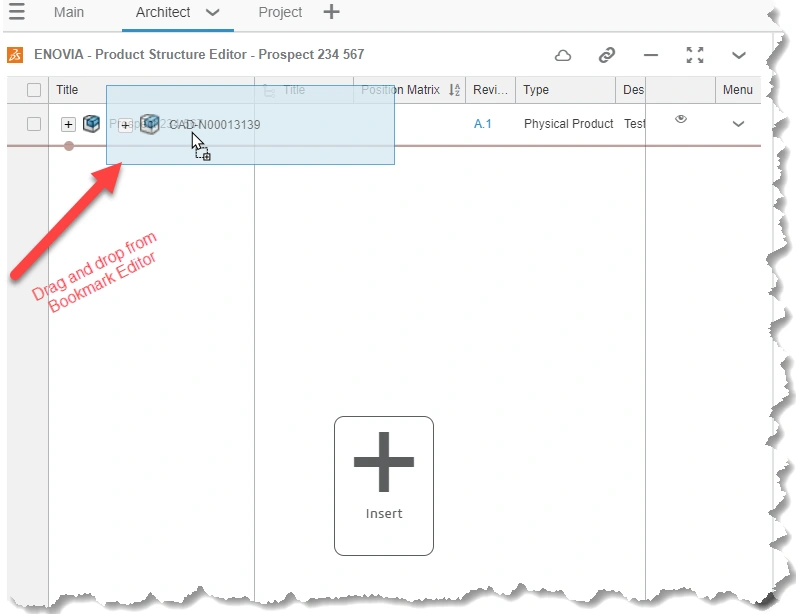The width and height of the screenshot is (796, 614).
Task: Open revision A.1 link
Action: (x=482, y=124)
